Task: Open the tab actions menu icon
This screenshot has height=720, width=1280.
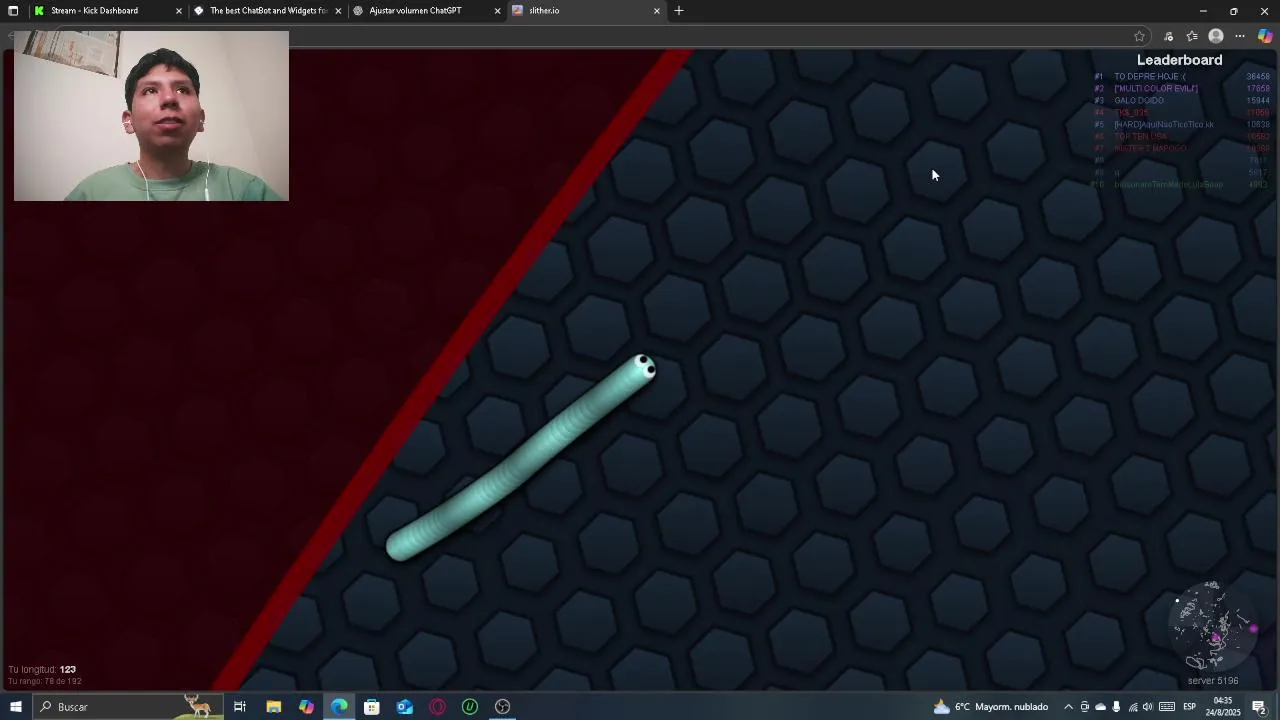Action: pos(13,11)
